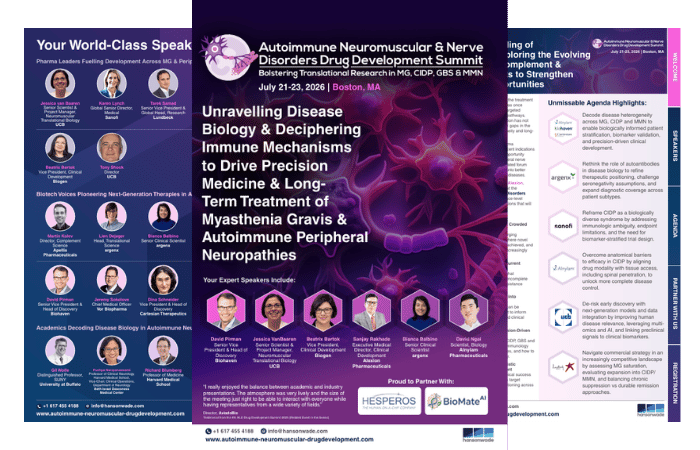This screenshot has height=450, width=700.
Task: Click the 'Unmissable Agenda Highlights:' heading
Action: pyautogui.click(x=597, y=103)
